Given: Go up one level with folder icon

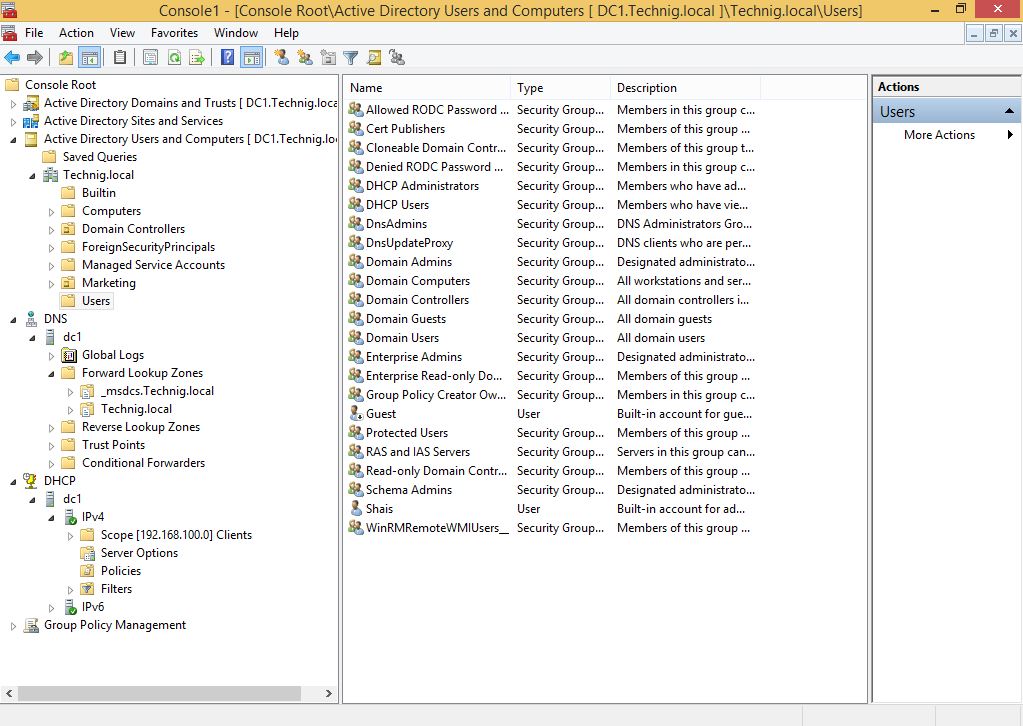Looking at the screenshot, I should (65, 57).
